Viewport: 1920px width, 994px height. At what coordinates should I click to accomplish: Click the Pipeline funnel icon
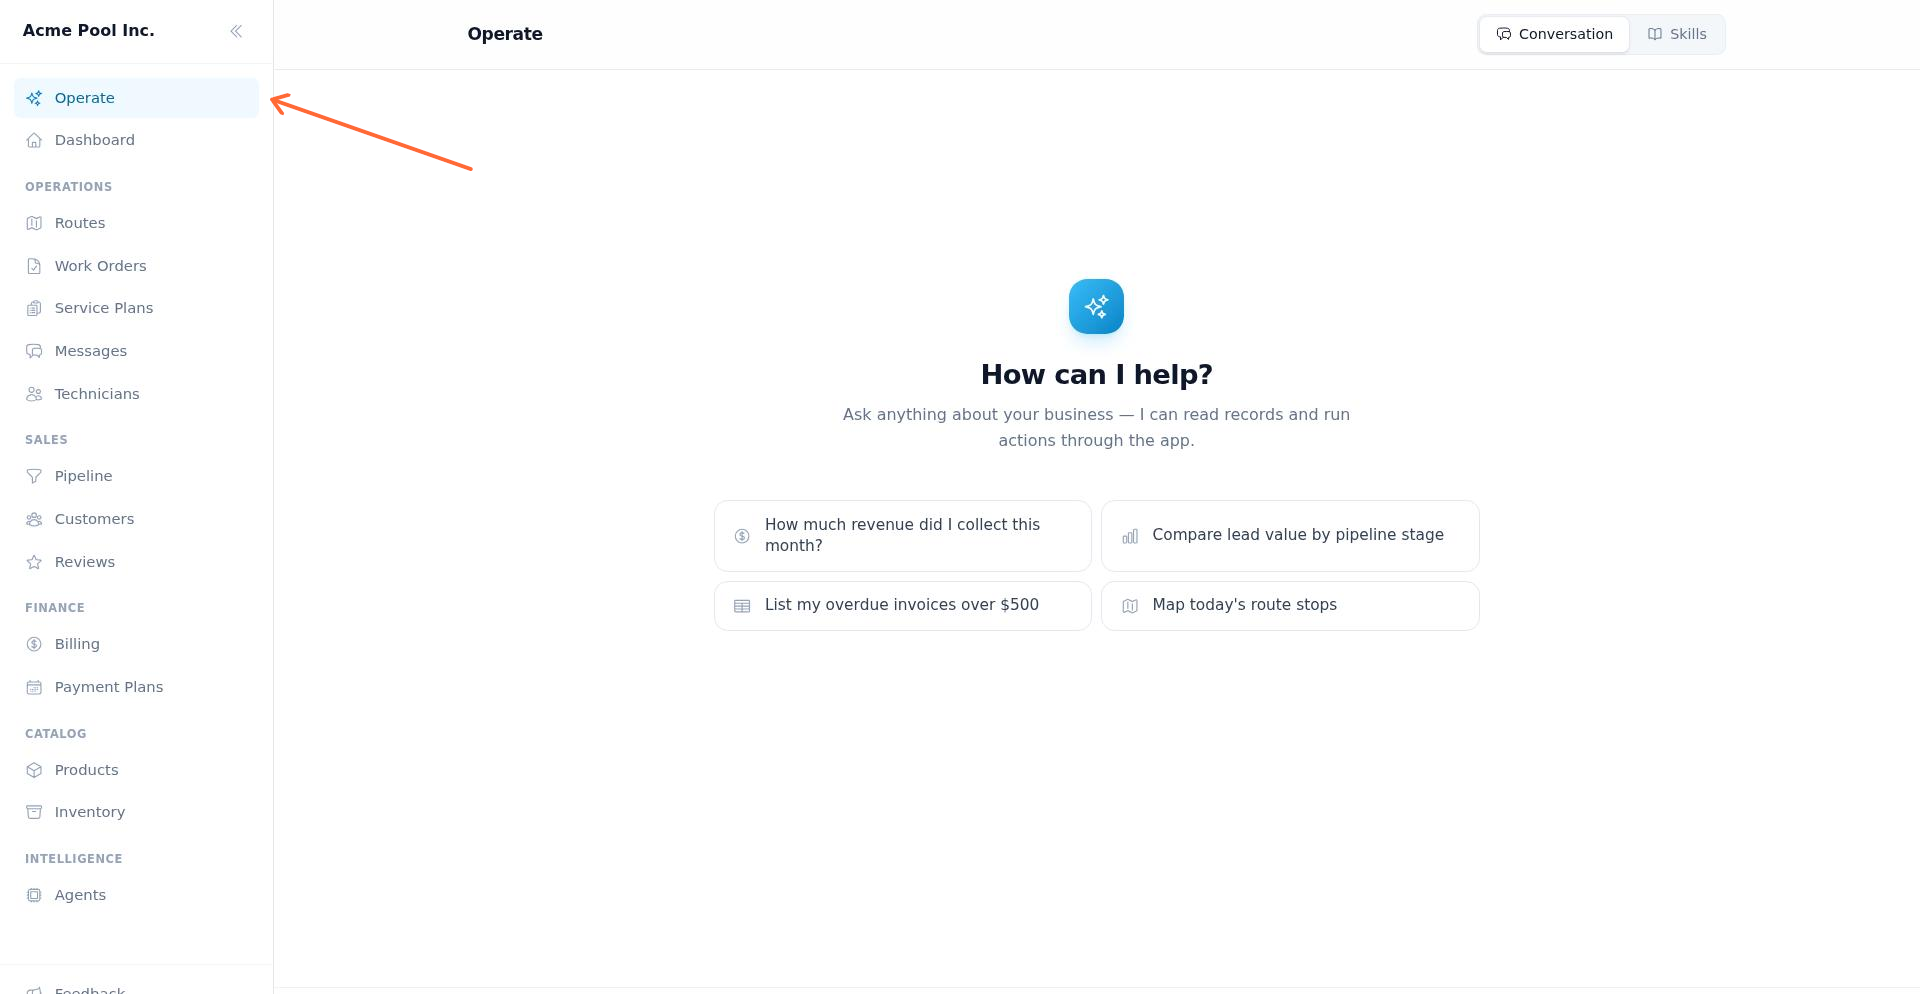[34, 476]
